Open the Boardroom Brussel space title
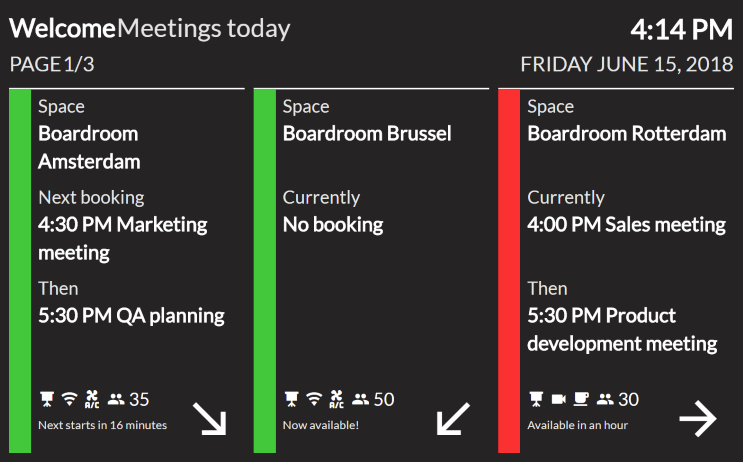 coord(367,133)
